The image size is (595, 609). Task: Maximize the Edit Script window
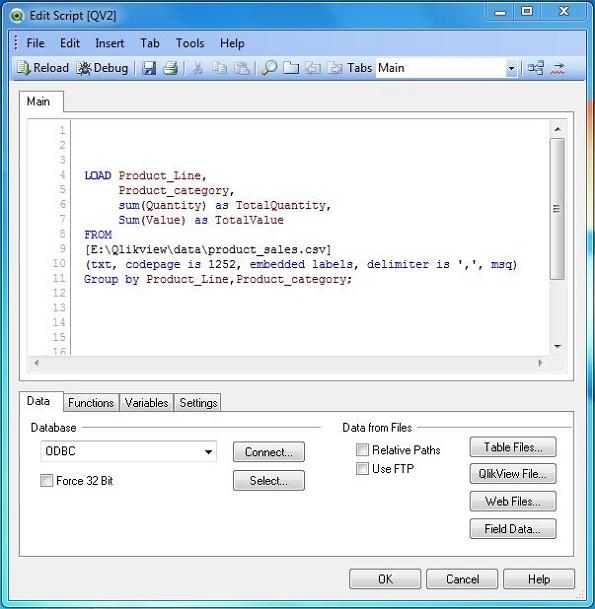click(527, 12)
